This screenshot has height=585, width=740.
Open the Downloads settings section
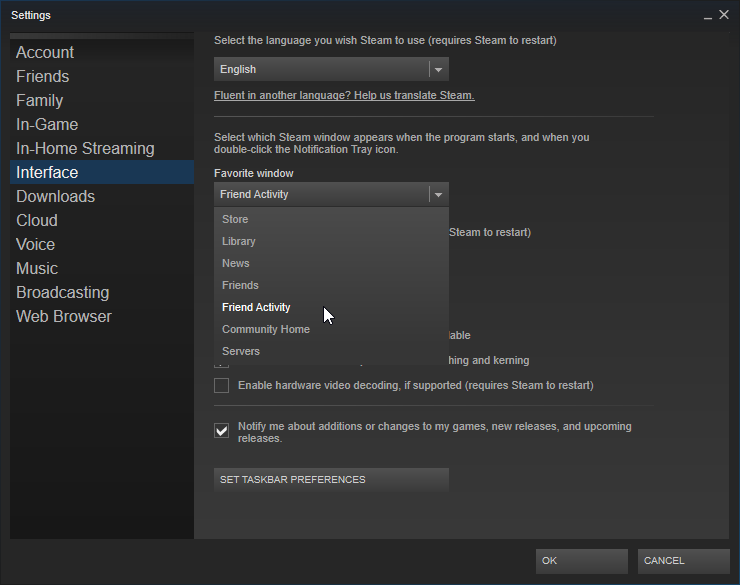(102, 196)
